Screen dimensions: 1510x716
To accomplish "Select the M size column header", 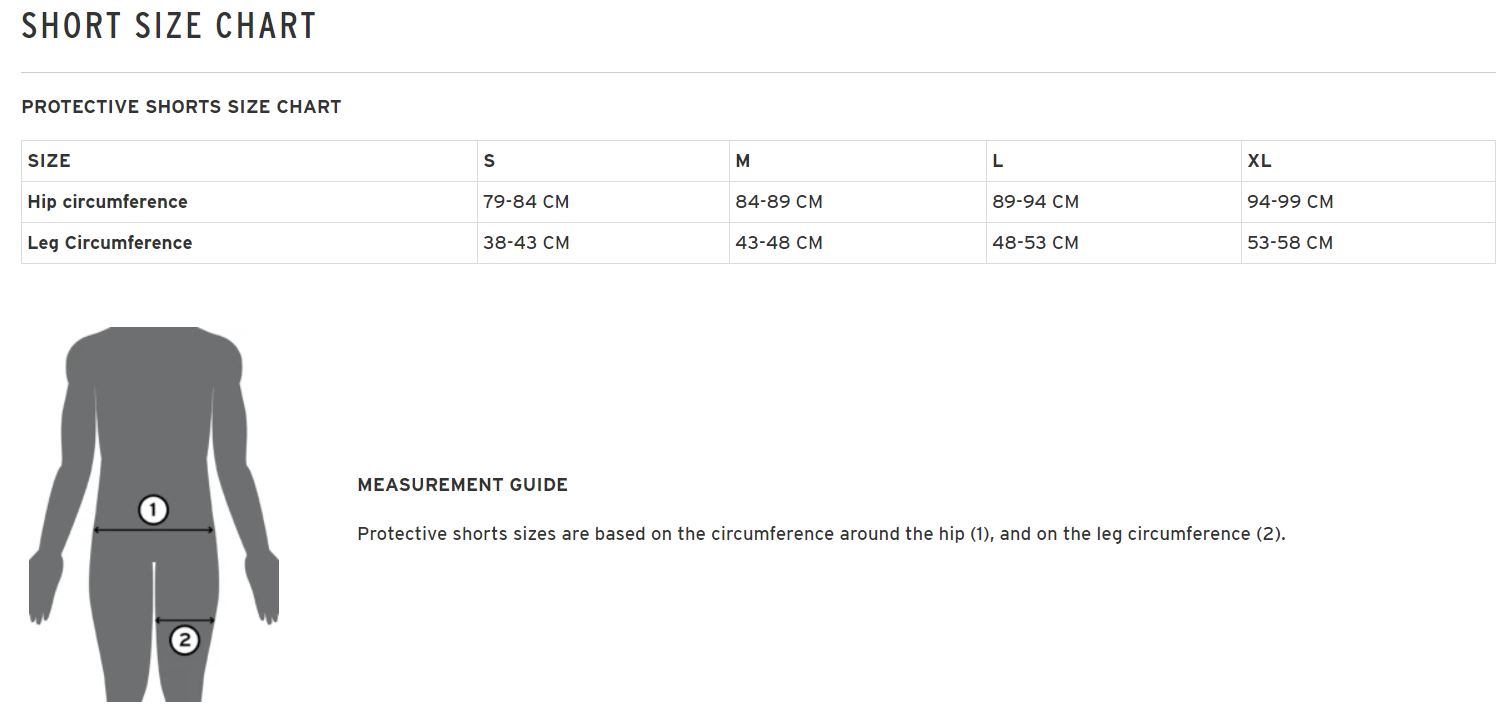I will [743, 161].
